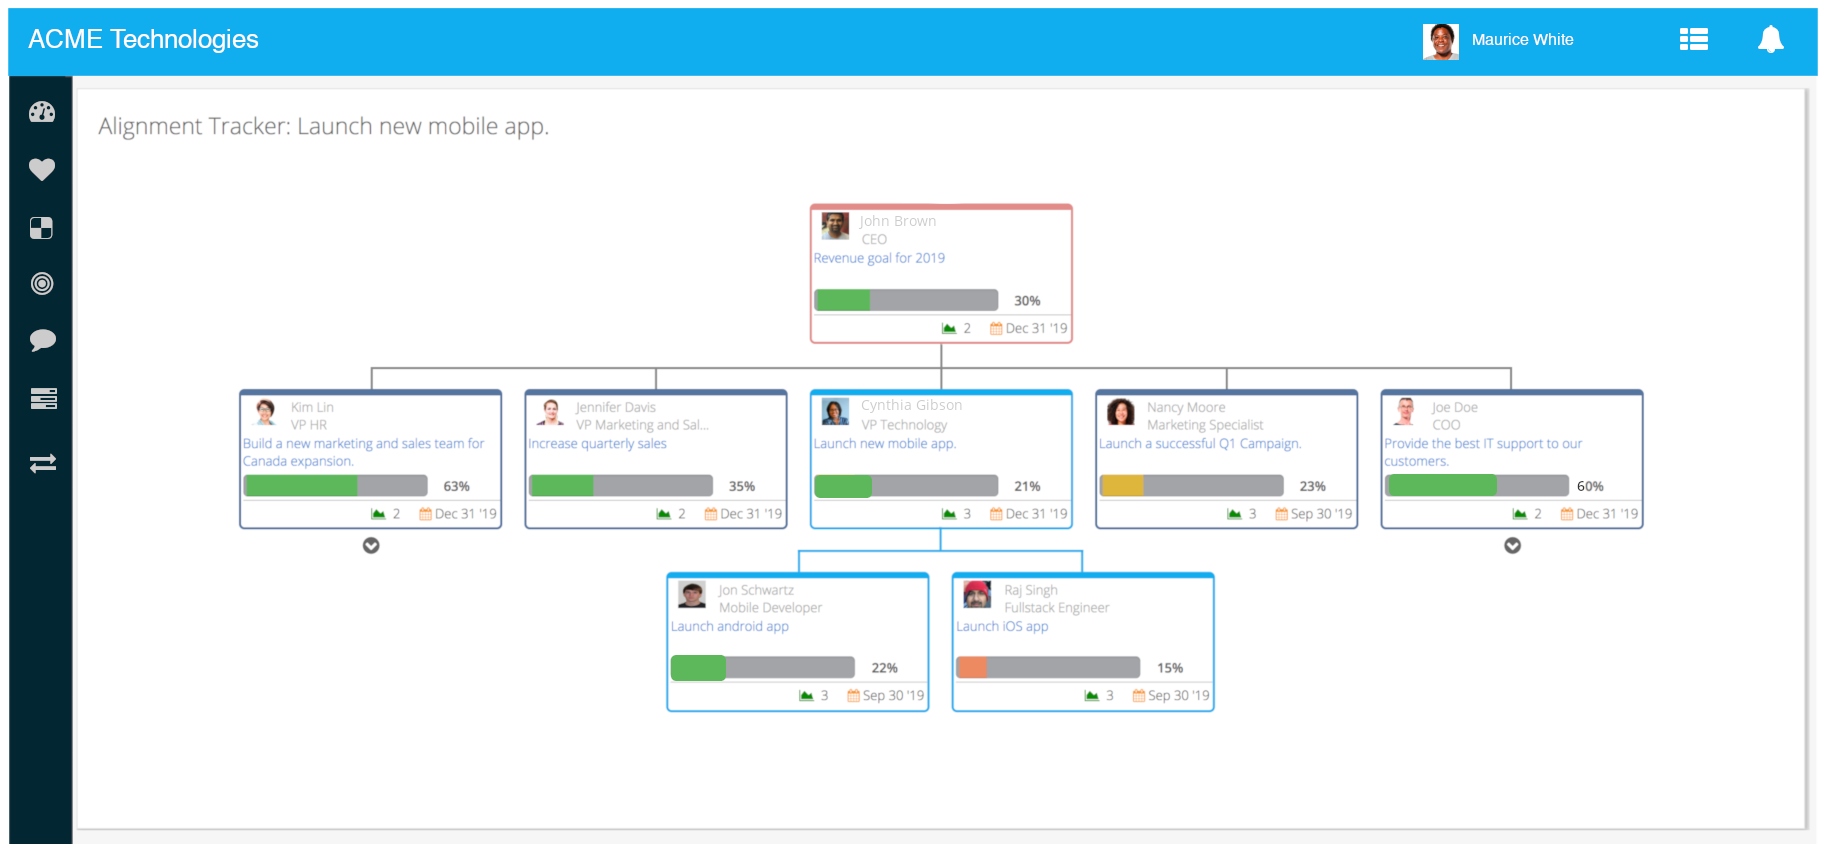The width and height of the screenshot is (1832, 844).
Task: Click the Raj Singh name text
Action: pos(1031,590)
